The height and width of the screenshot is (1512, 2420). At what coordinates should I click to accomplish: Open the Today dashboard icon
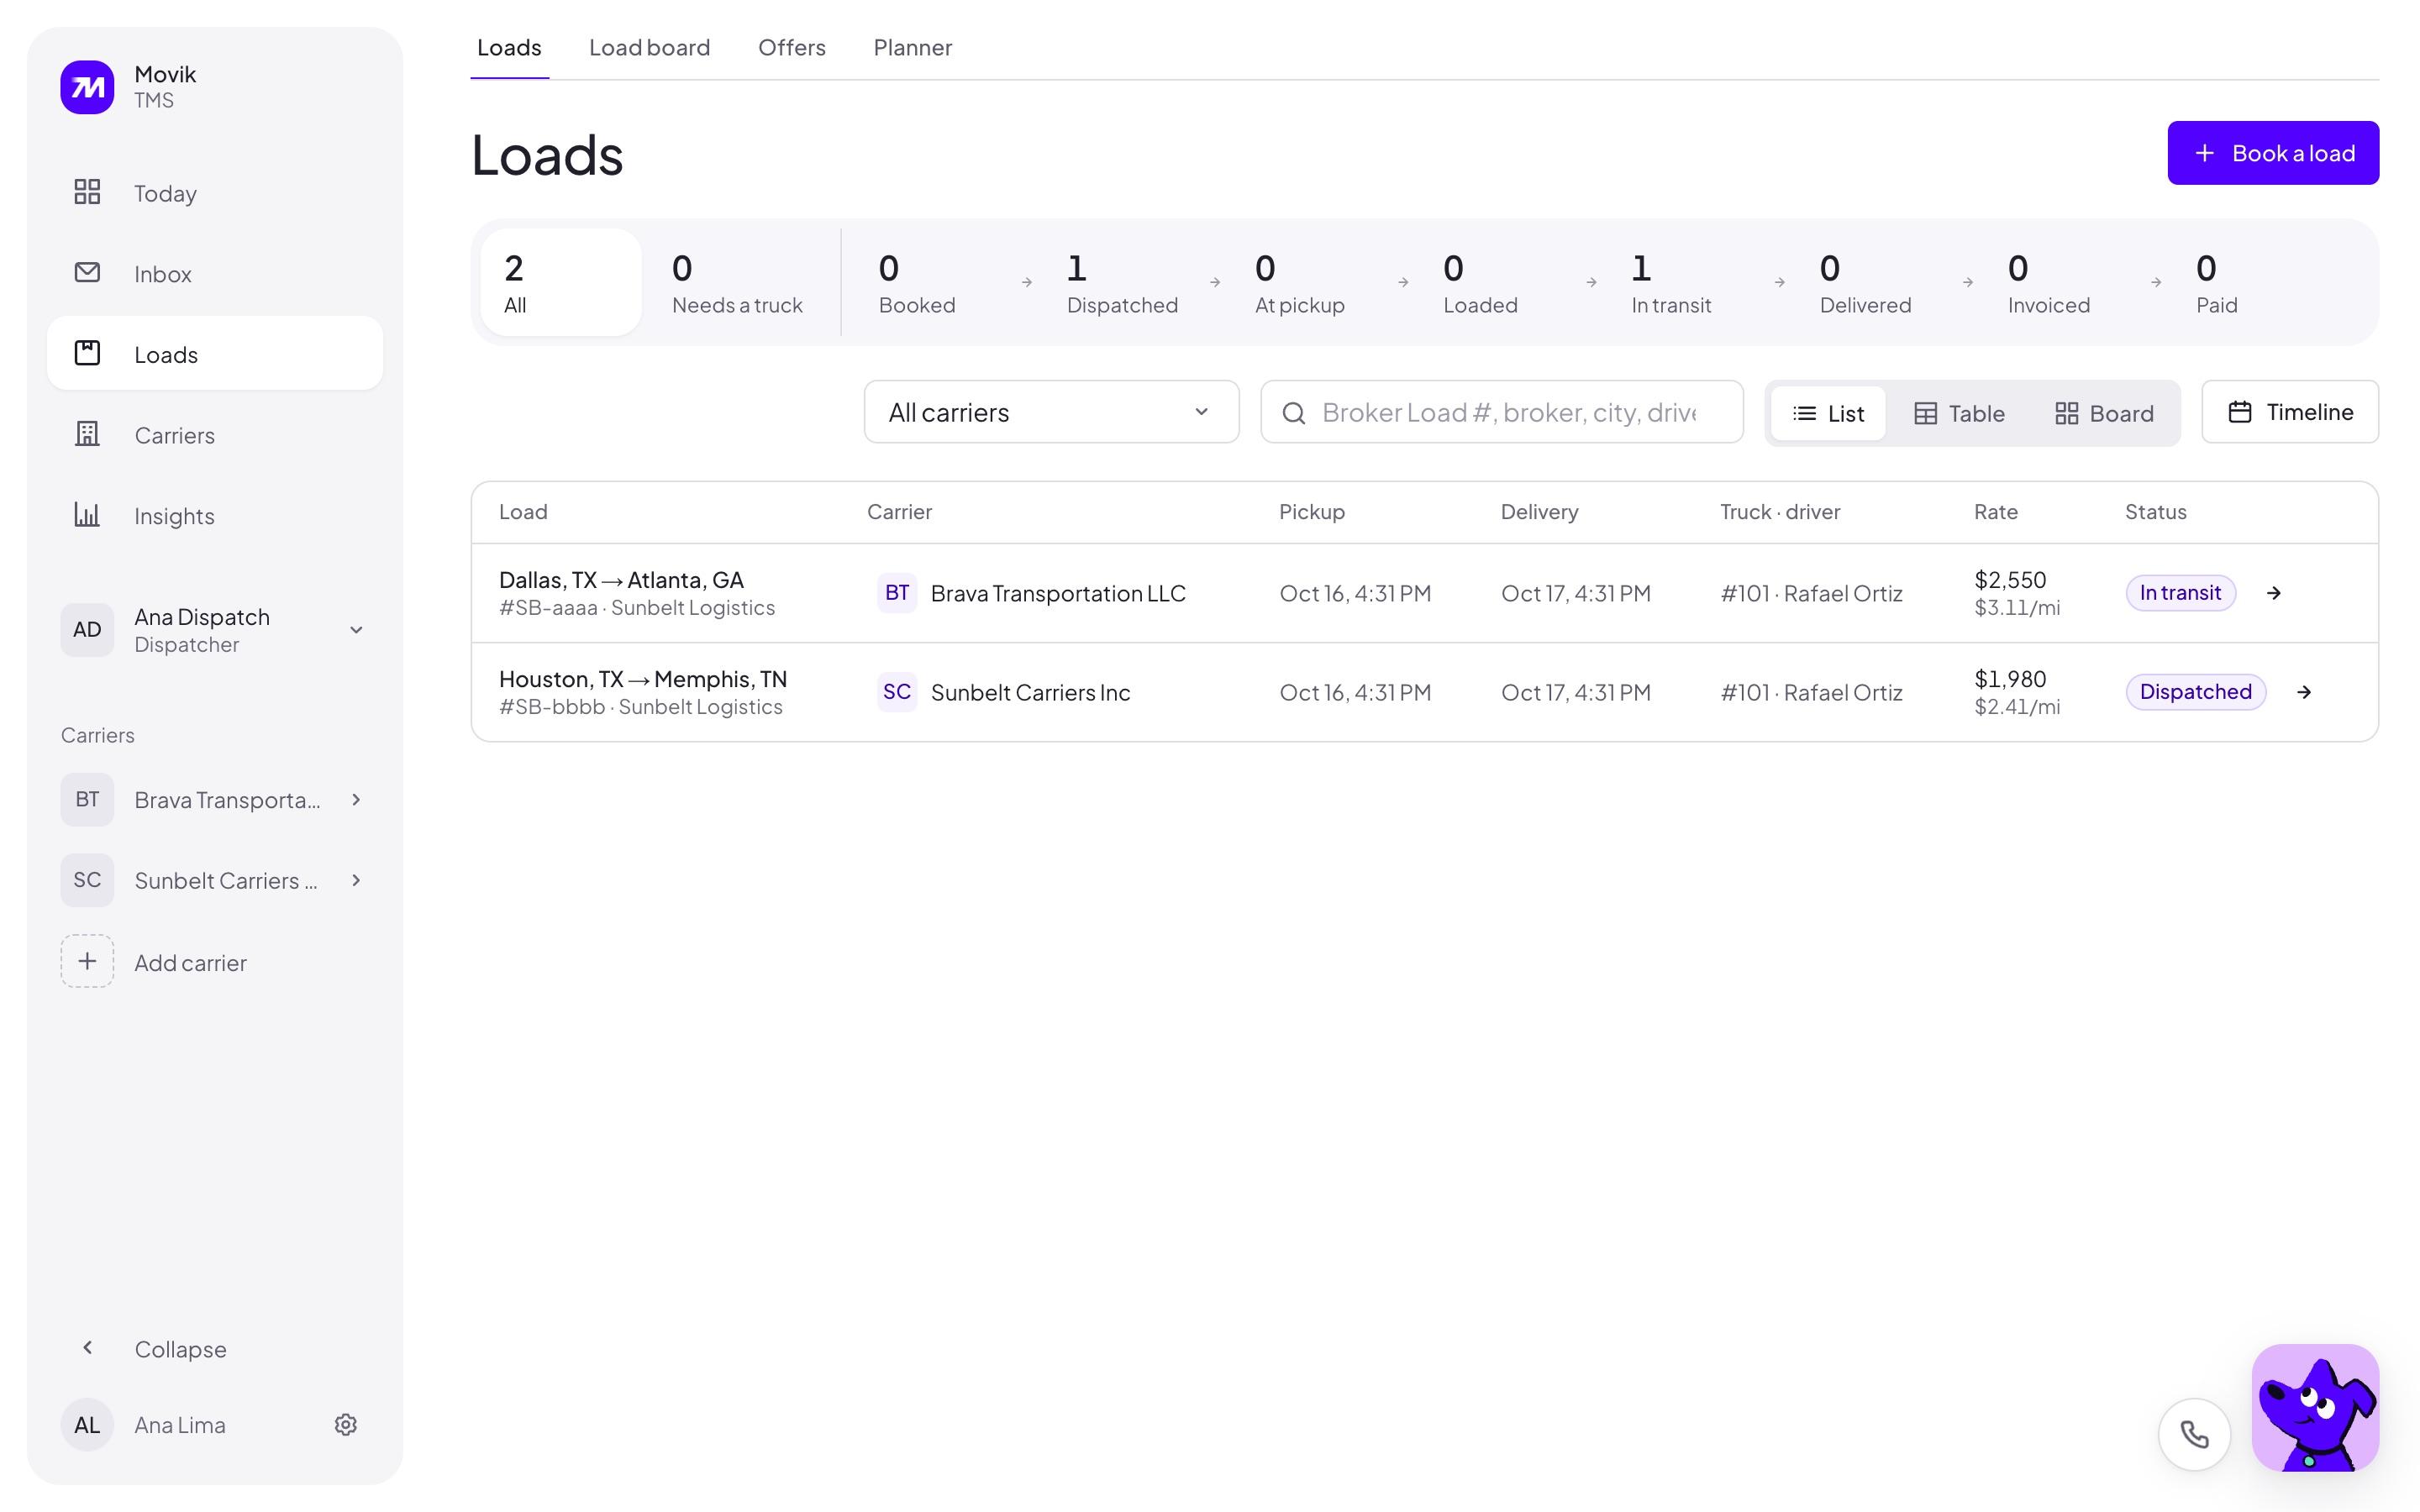coord(87,192)
